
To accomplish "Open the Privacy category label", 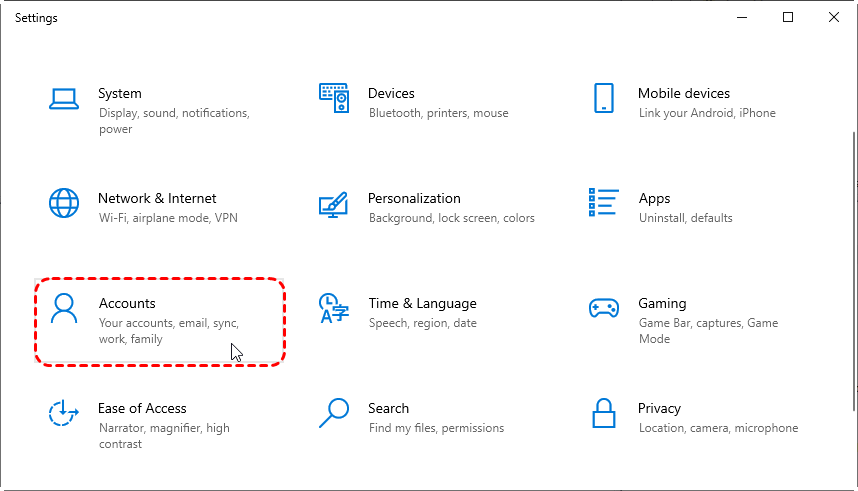I will click(x=659, y=408).
